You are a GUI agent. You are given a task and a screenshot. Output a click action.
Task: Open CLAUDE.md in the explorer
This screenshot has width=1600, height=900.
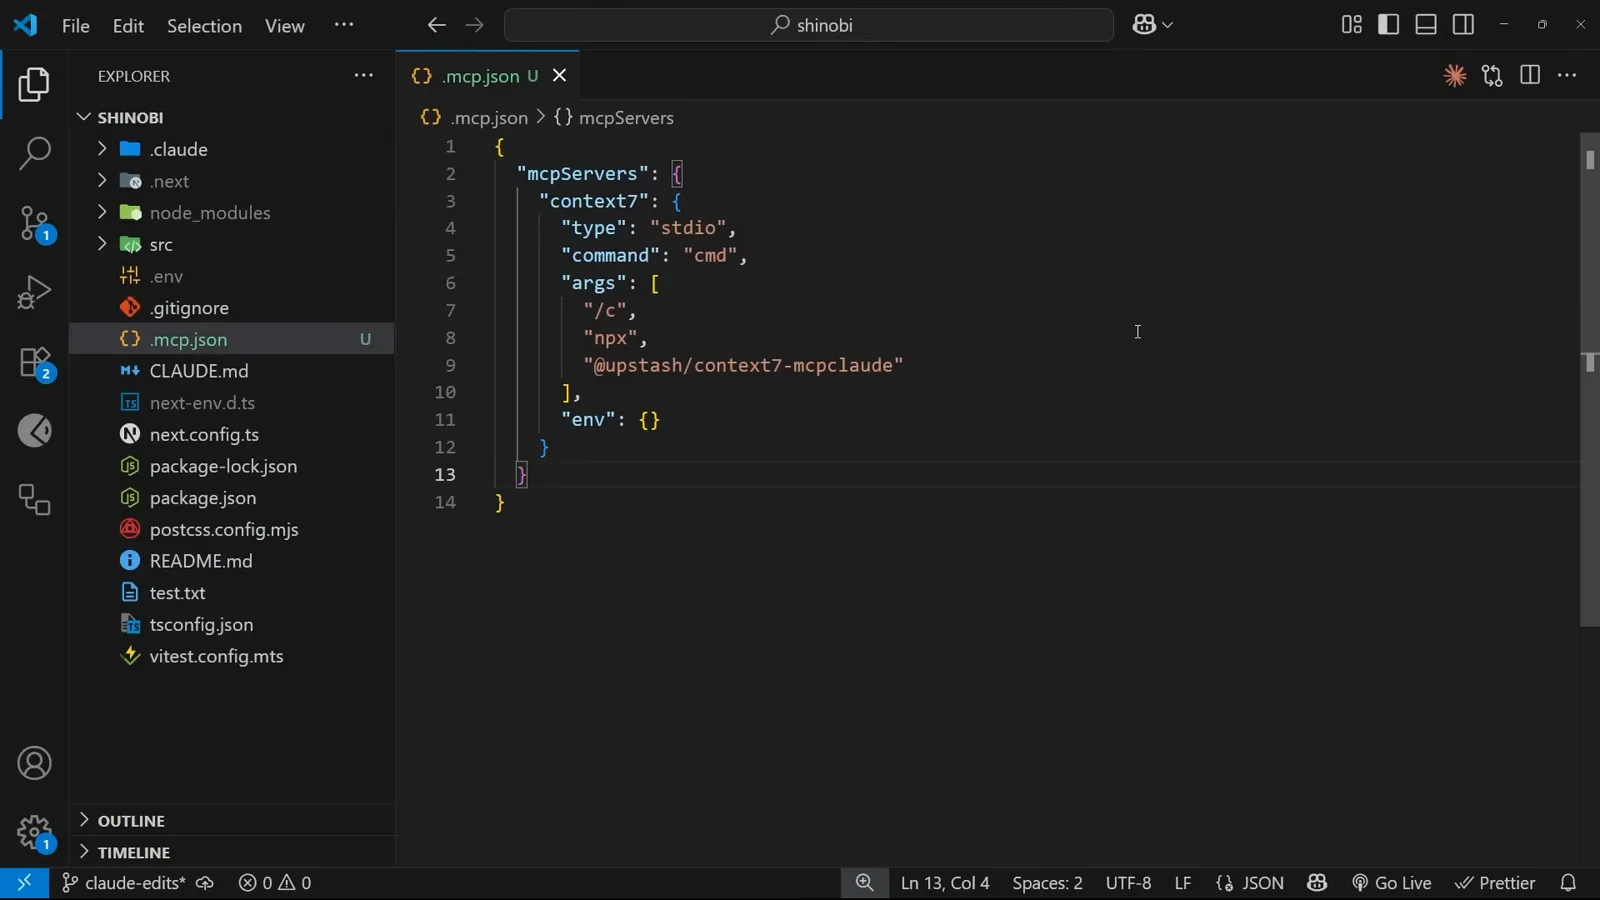[232, 371]
